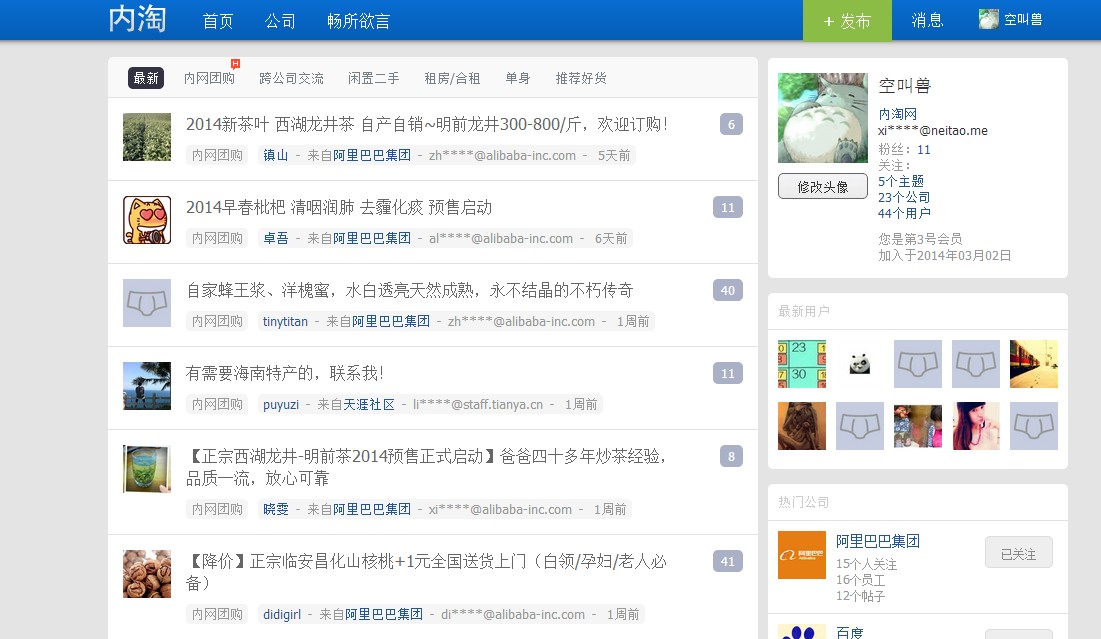Click the 内淘 site logo
The width and height of the screenshot is (1101, 639).
138,19
